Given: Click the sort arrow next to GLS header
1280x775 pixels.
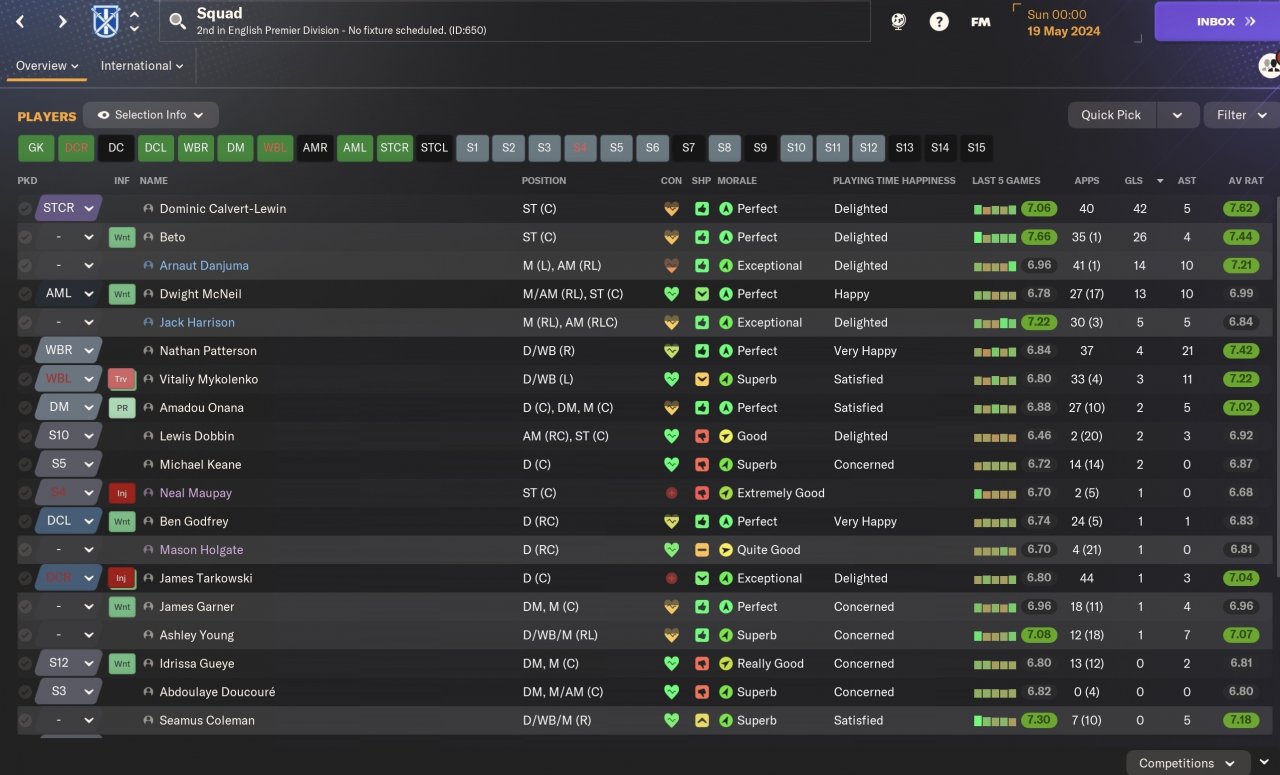Looking at the screenshot, I should pyautogui.click(x=1160, y=181).
